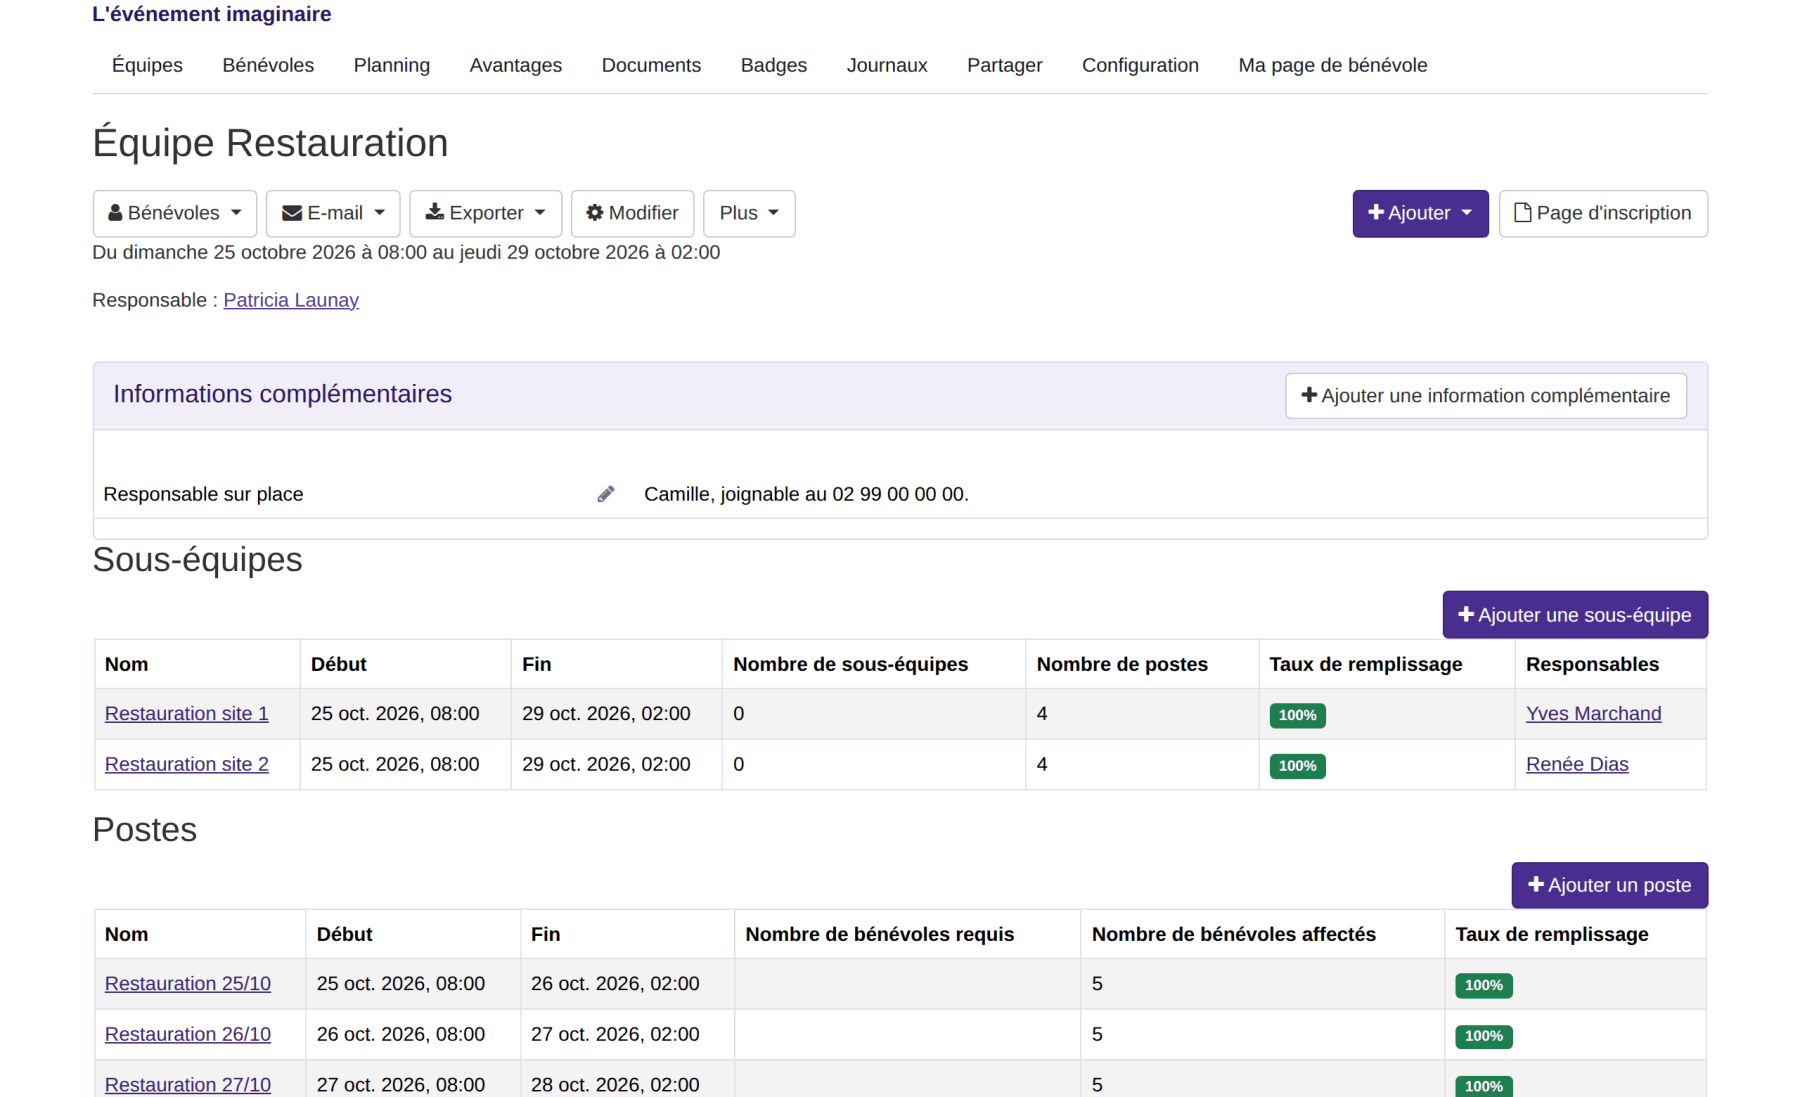Open Page d'inscription
The width and height of the screenshot is (1800, 1097).
[x=1603, y=213]
